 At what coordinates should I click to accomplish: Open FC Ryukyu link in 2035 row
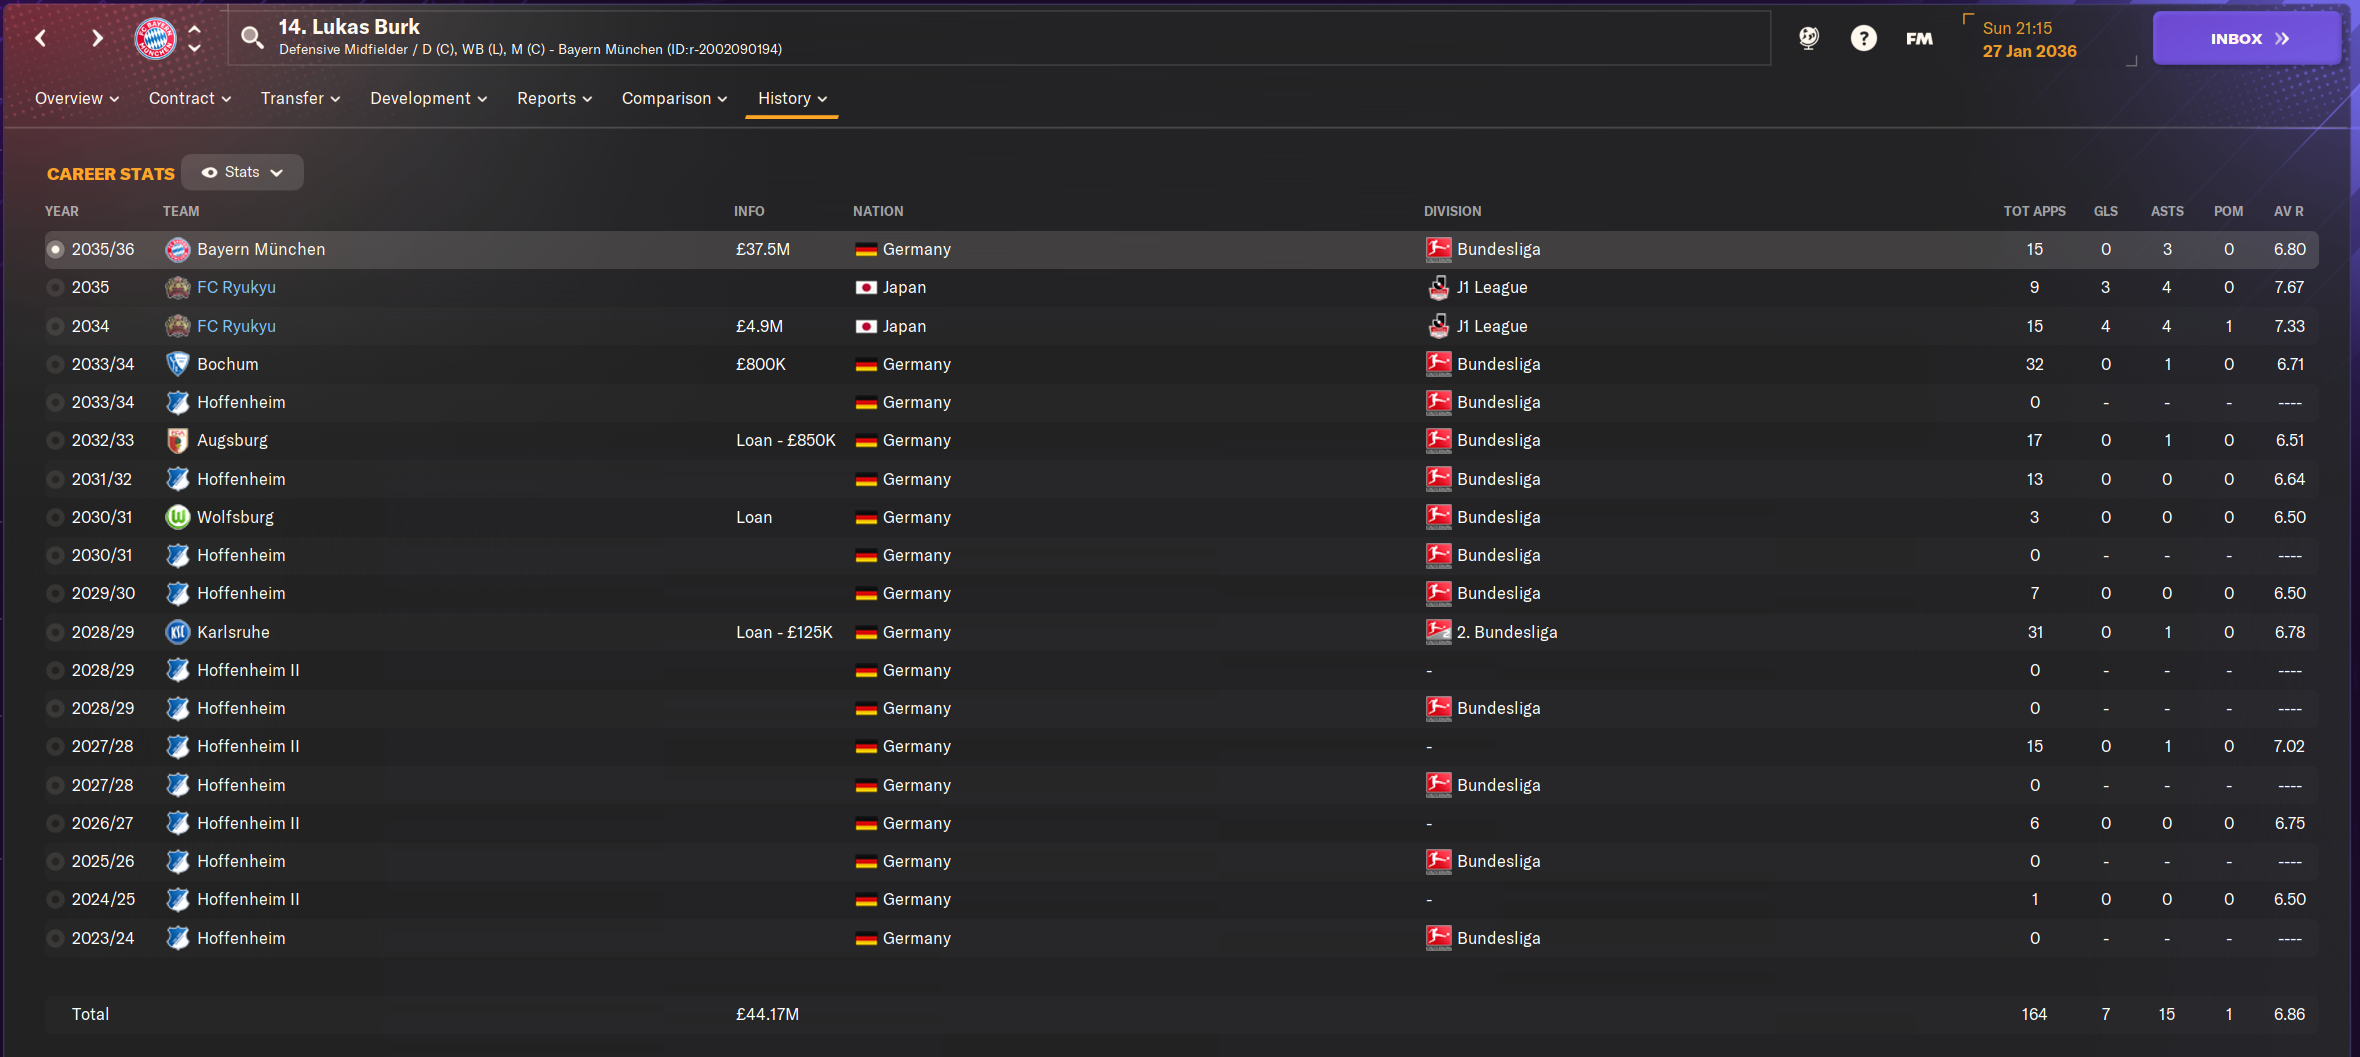click(x=236, y=288)
